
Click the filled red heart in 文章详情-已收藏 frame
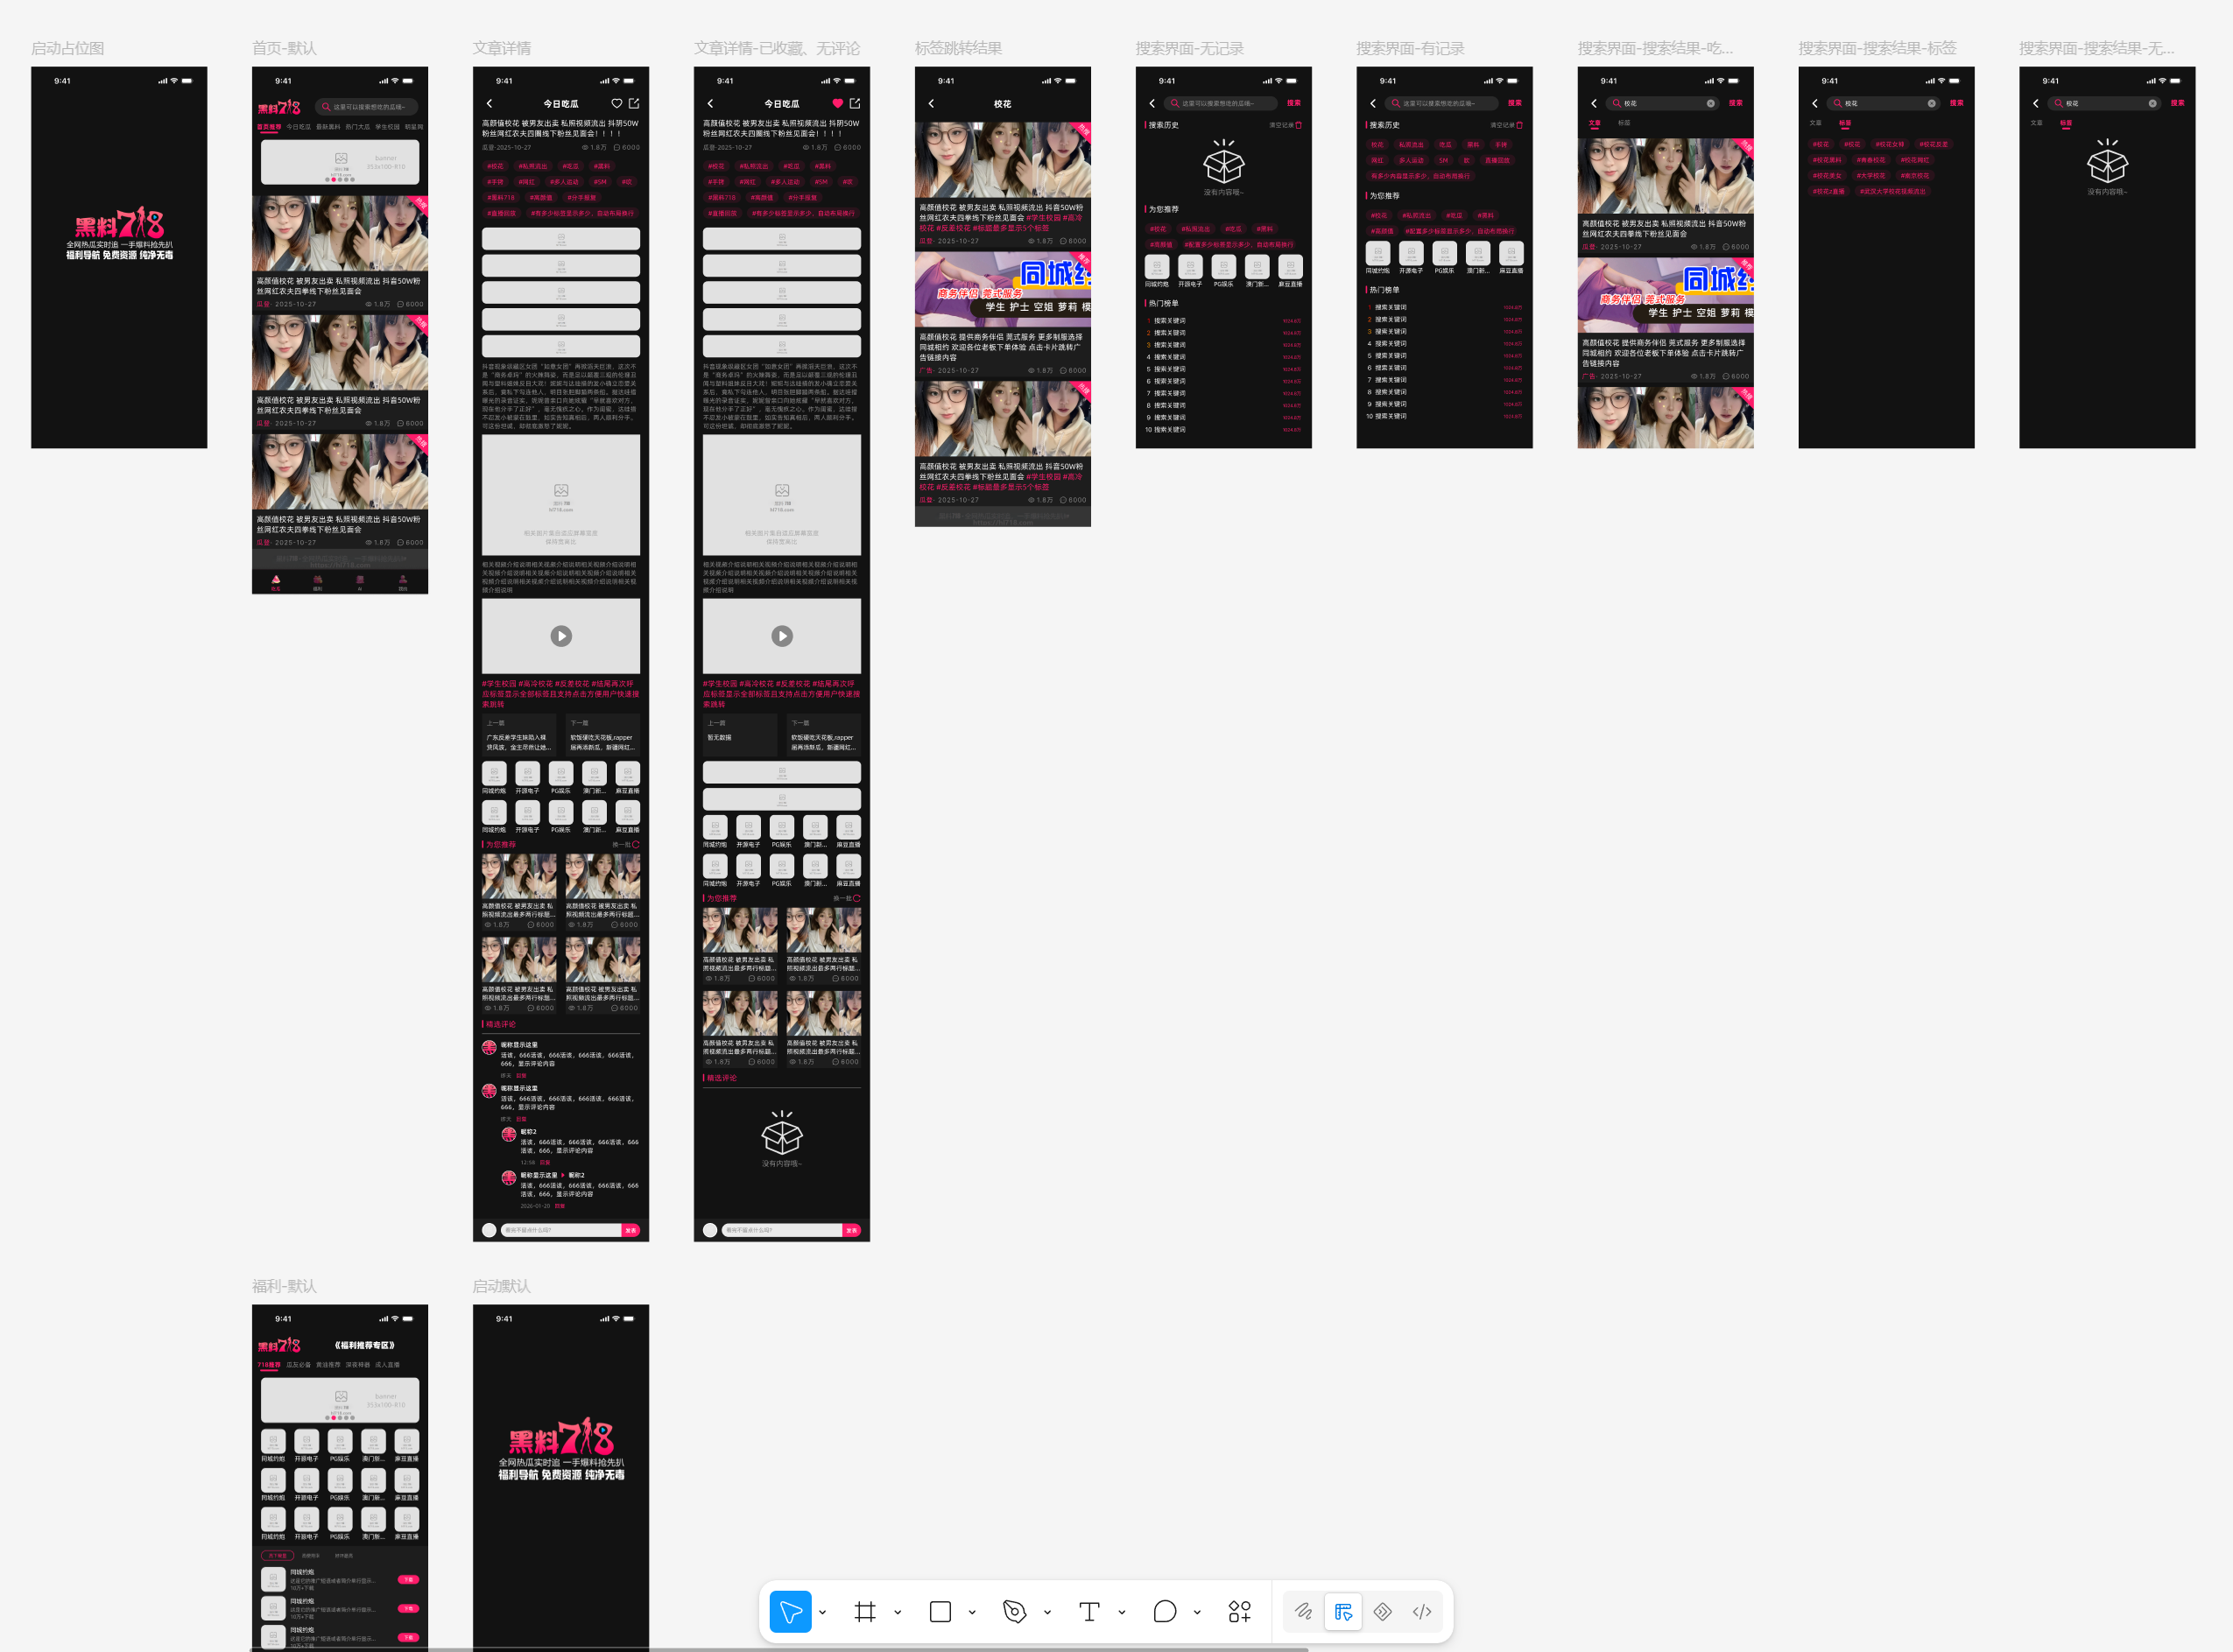(838, 103)
